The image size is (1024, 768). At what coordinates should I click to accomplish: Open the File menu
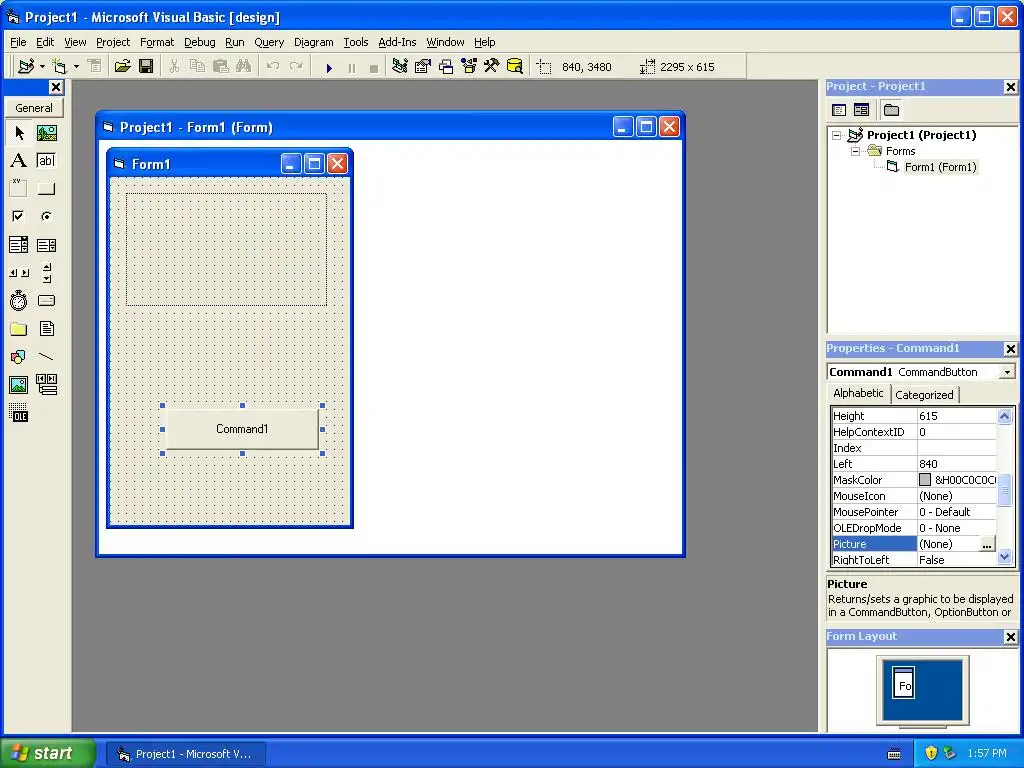pyautogui.click(x=18, y=42)
